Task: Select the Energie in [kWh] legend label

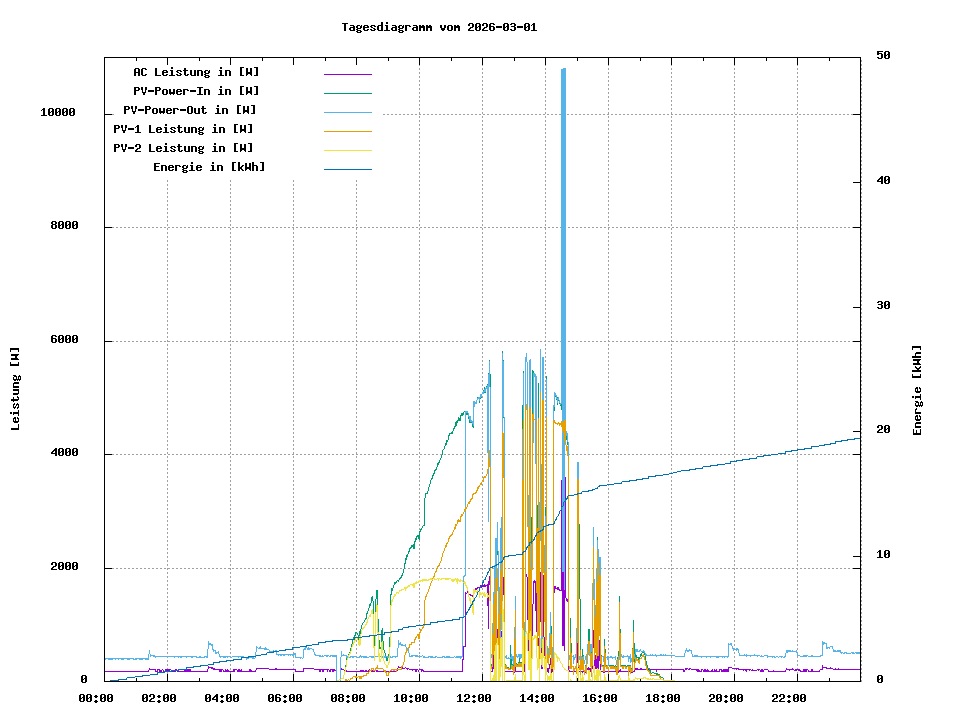Action: point(209,167)
